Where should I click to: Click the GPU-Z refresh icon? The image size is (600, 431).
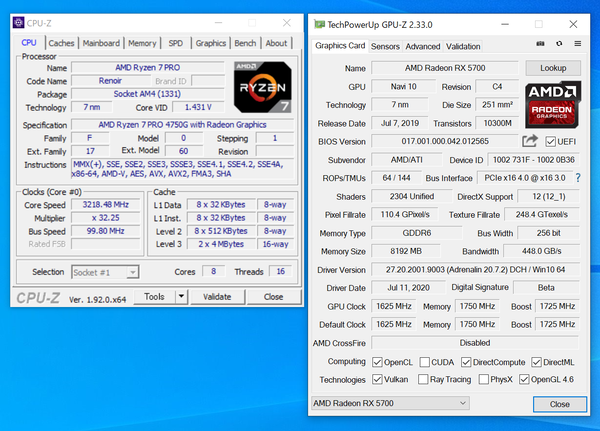coord(559,44)
